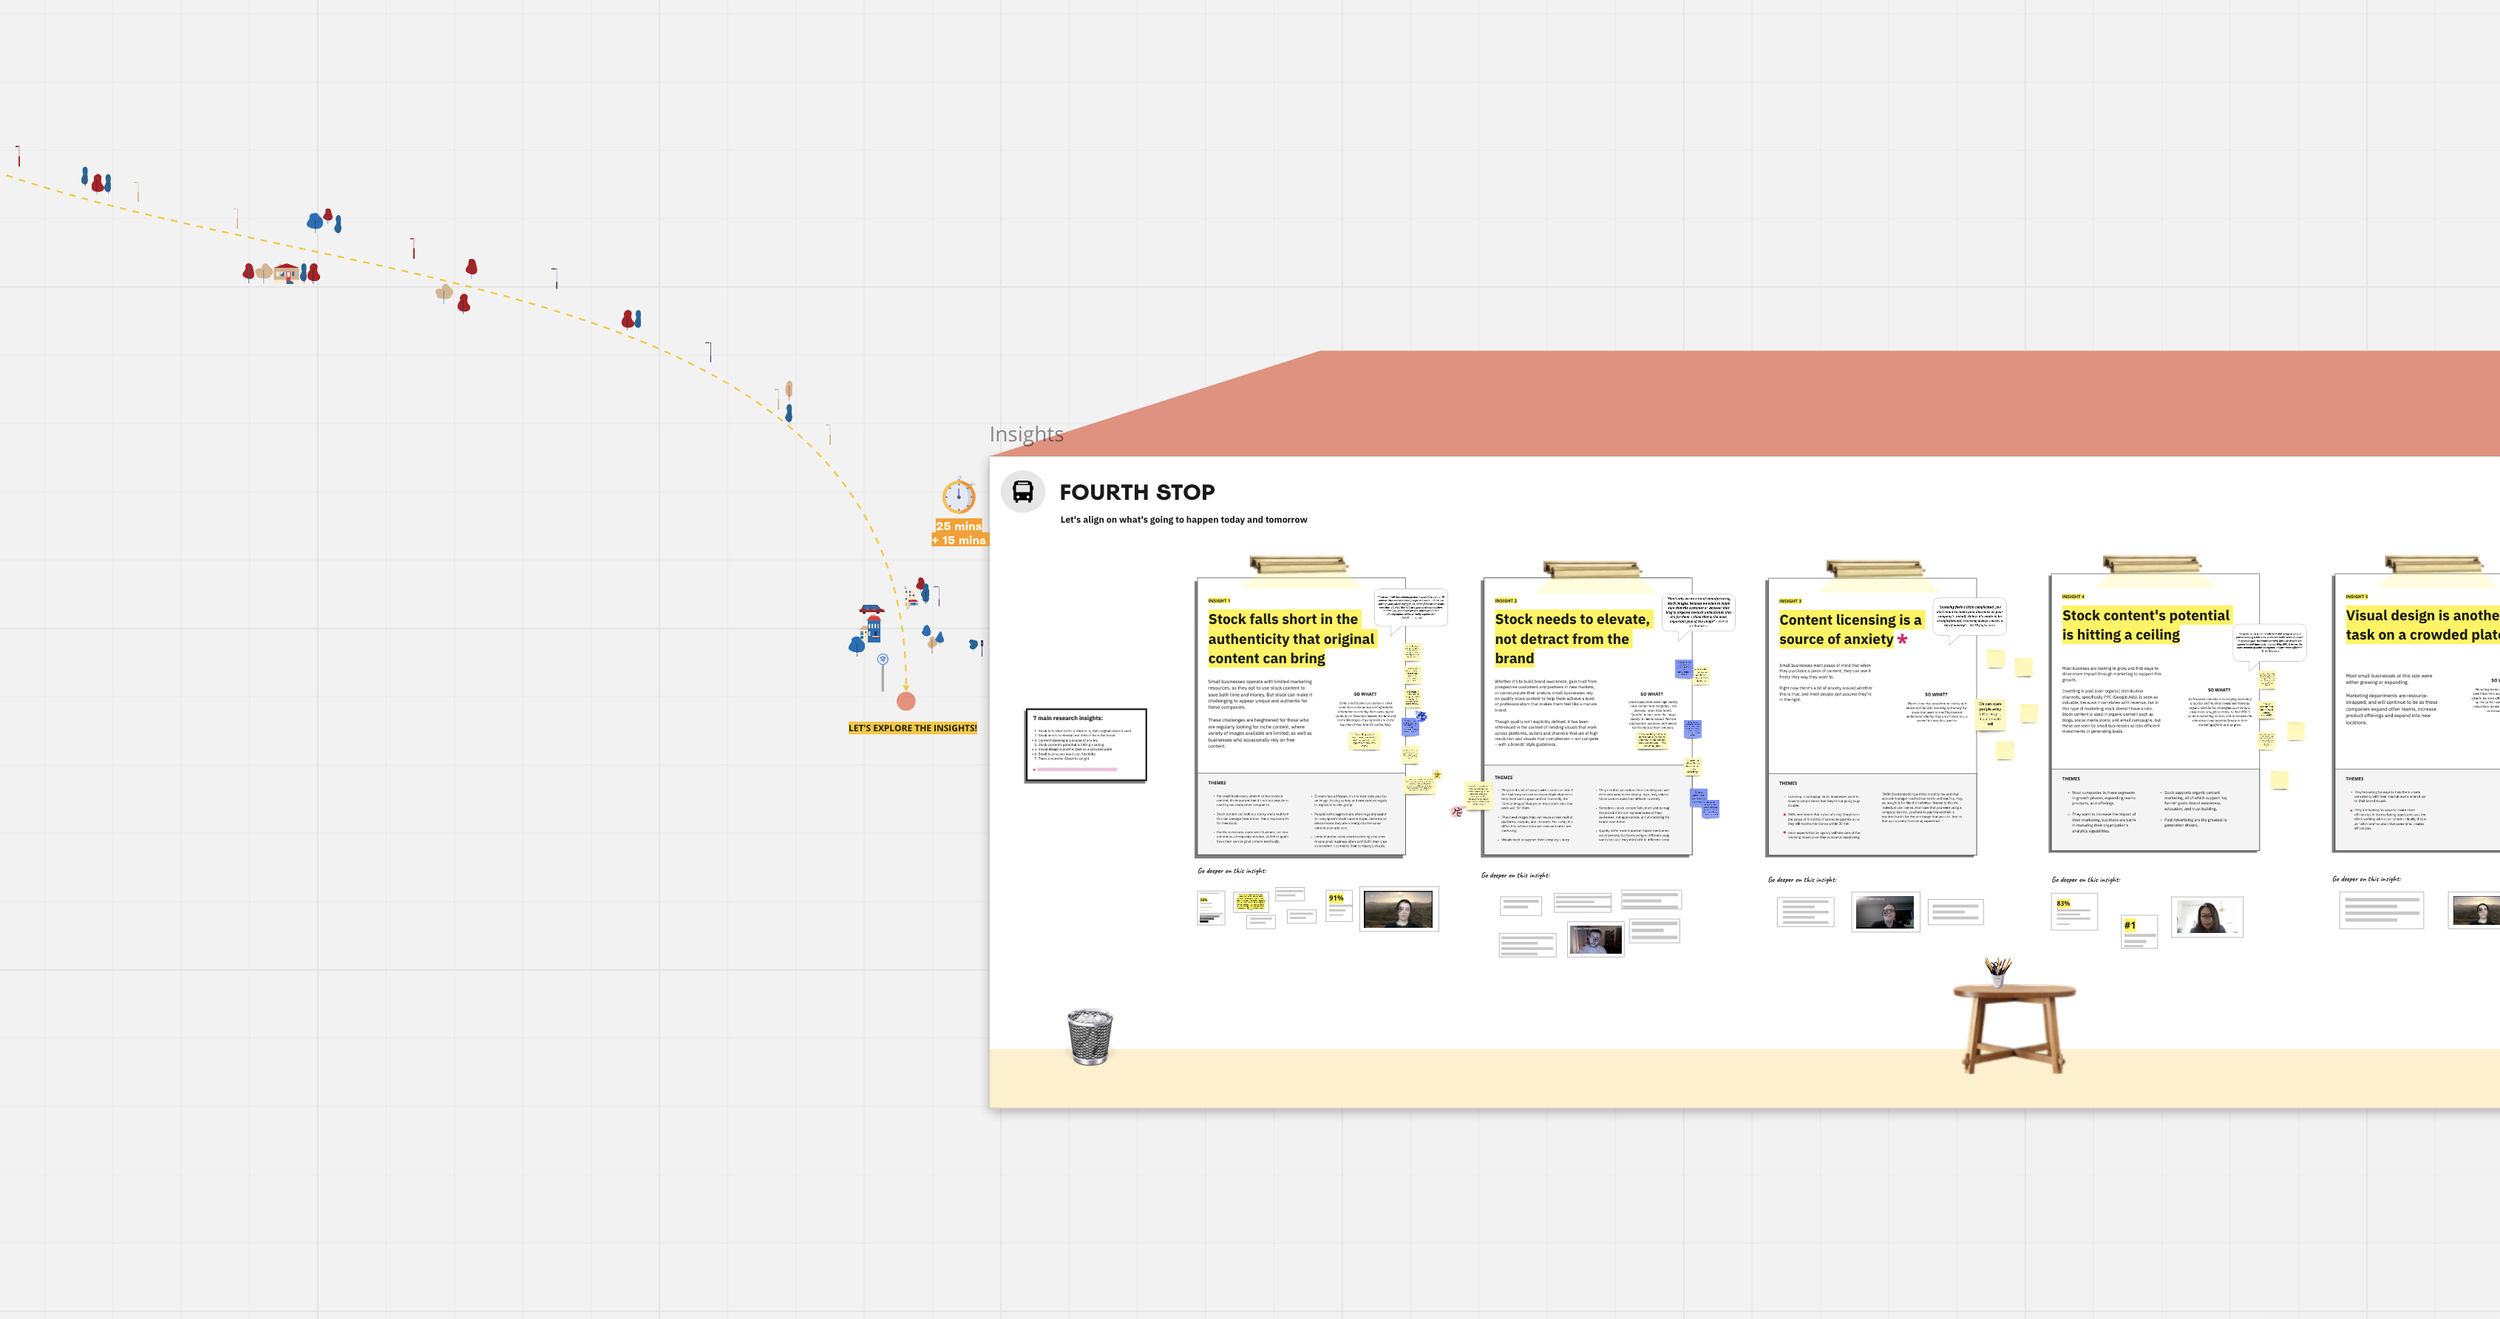Click the red-roofed house on the dashed path

pyautogui.click(x=286, y=272)
